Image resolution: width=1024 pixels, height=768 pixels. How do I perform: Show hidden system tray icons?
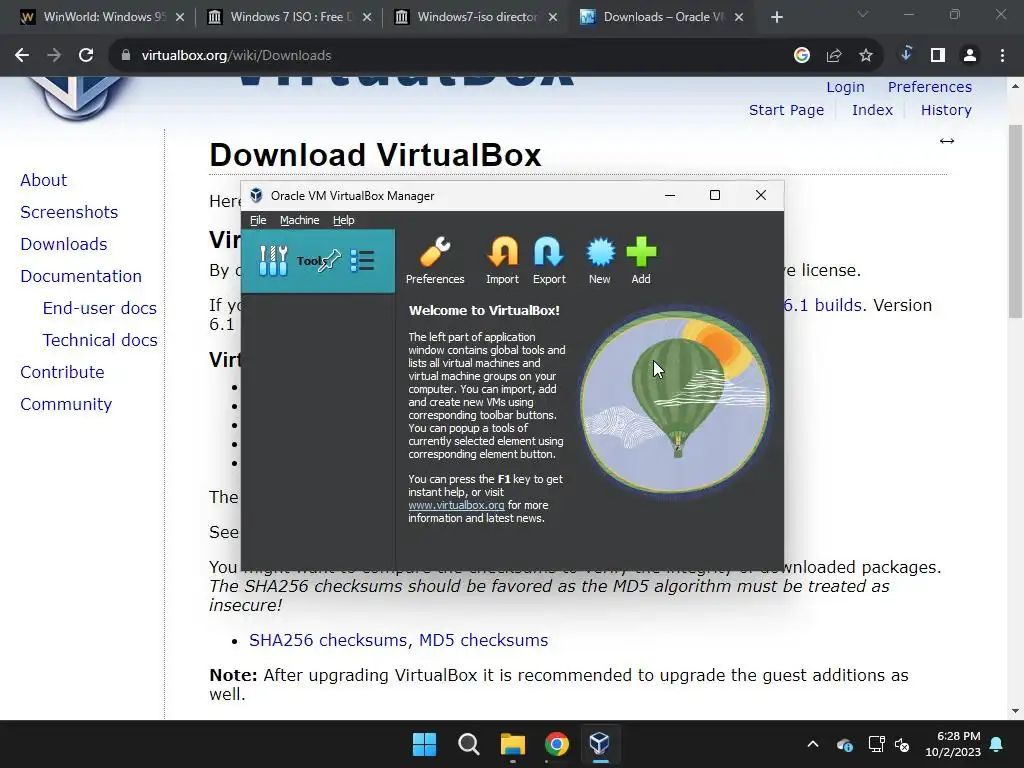click(x=812, y=744)
